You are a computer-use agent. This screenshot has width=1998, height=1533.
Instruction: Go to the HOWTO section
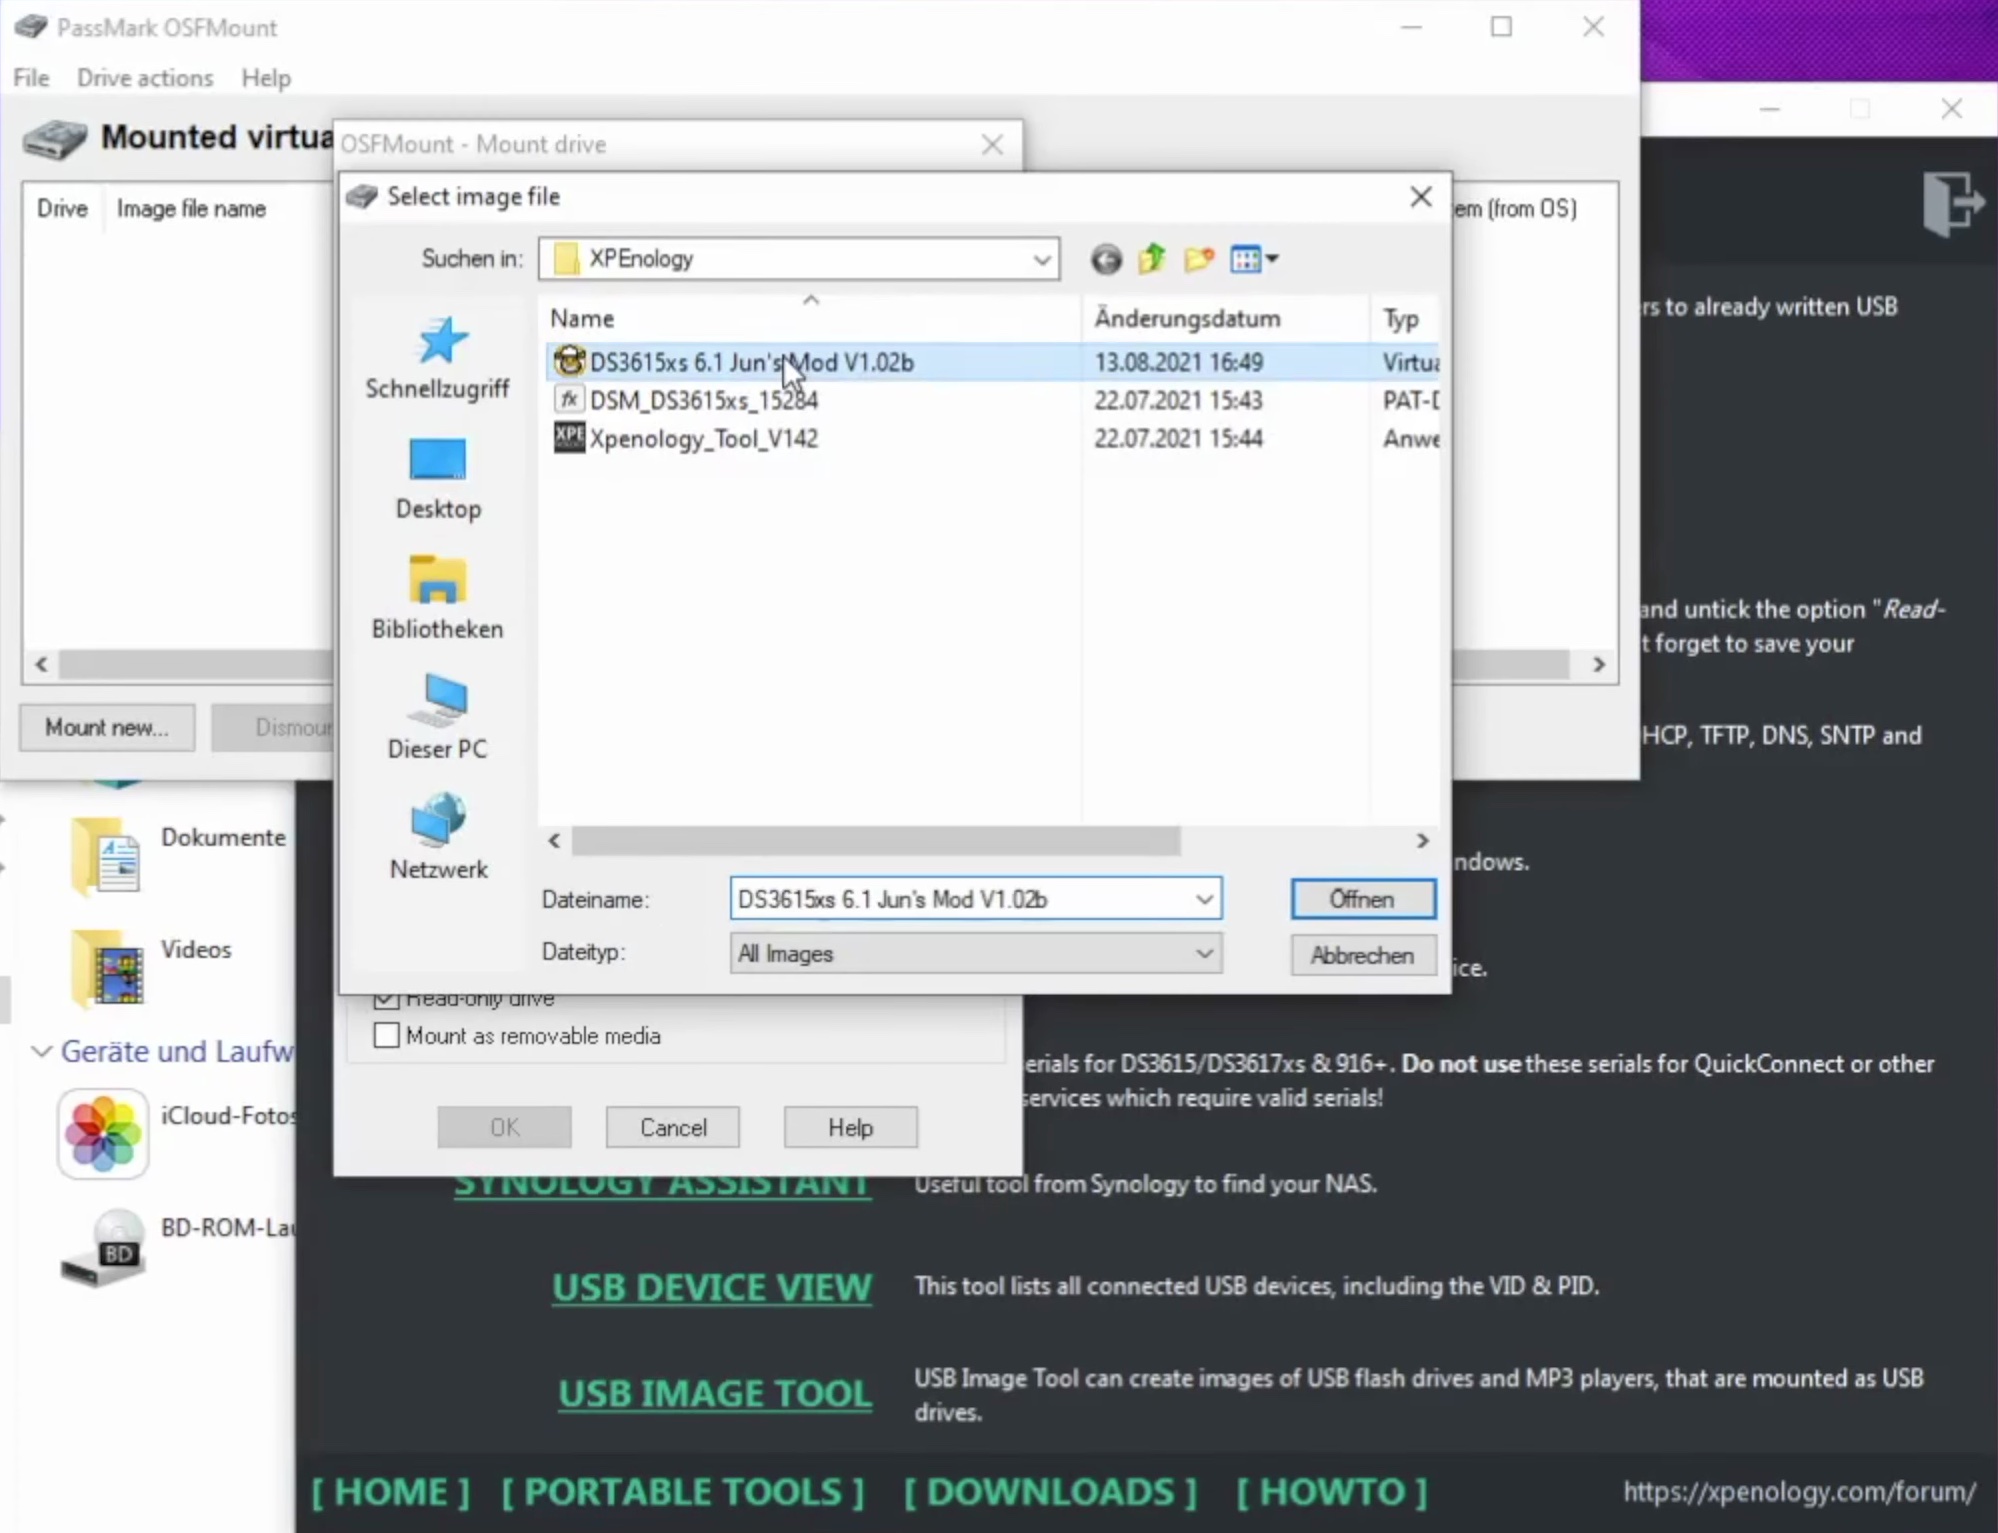[1332, 1492]
